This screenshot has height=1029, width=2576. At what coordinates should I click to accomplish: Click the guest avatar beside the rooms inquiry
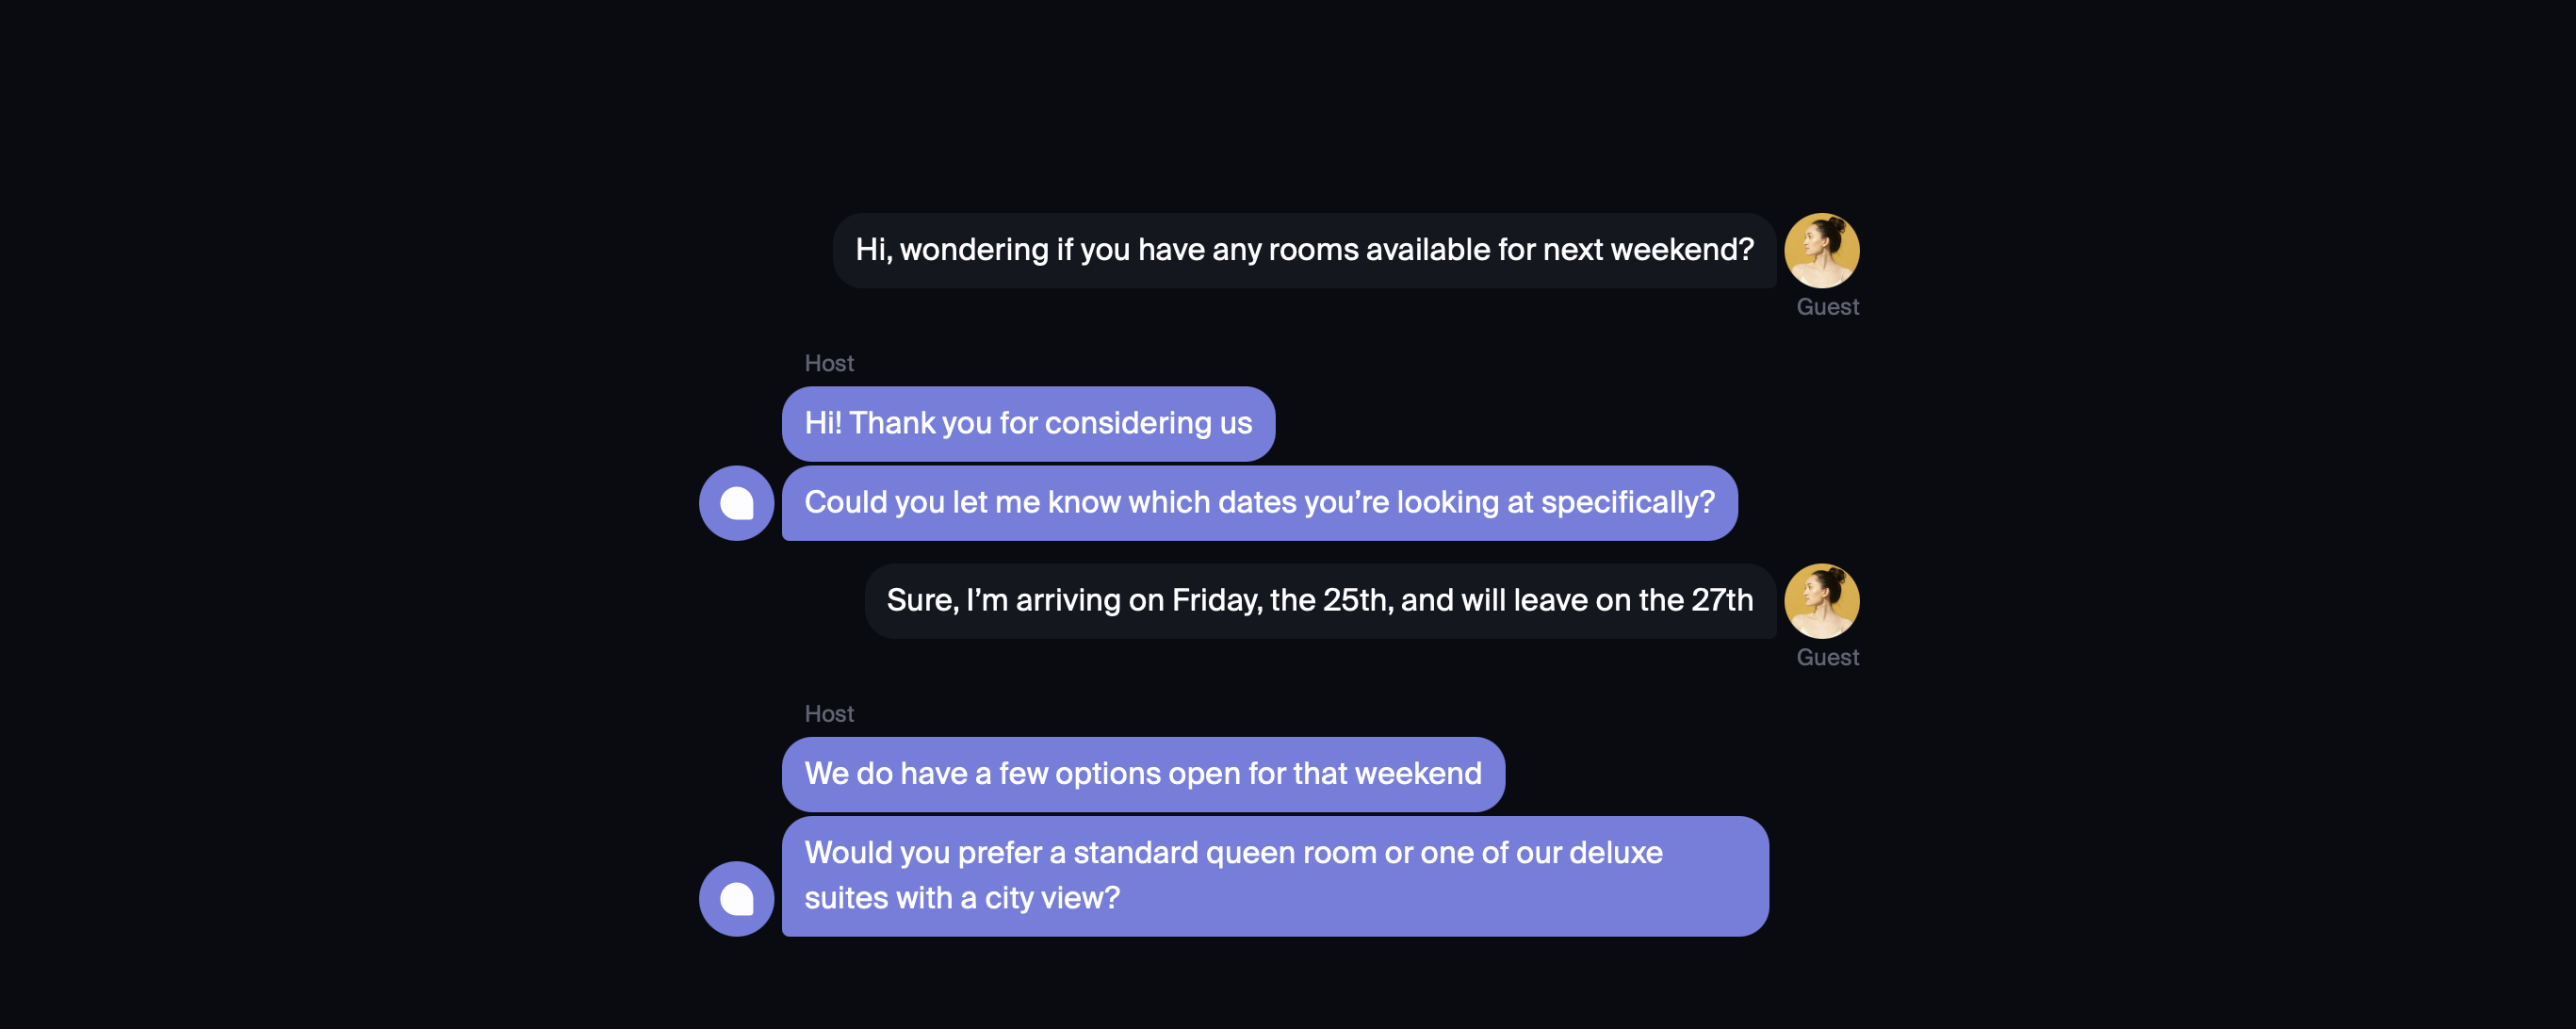click(1821, 250)
